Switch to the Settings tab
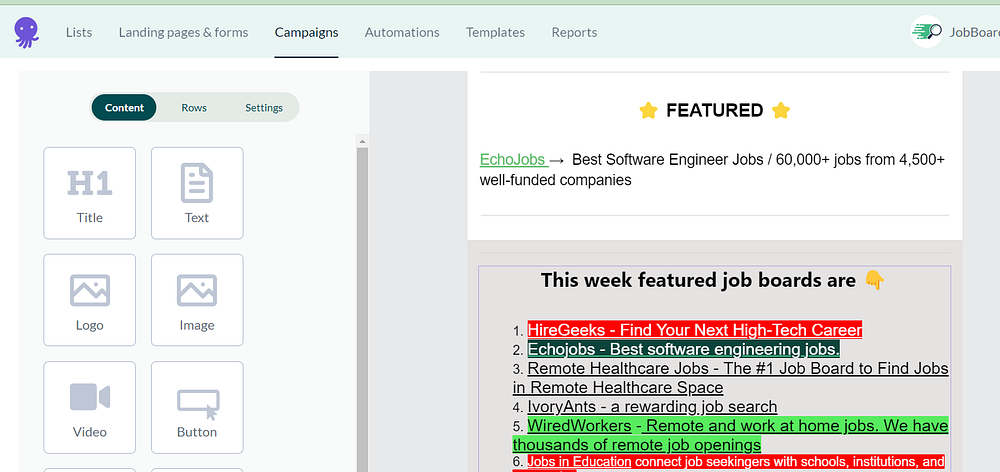Viewport: 1000px width, 472px height. tap(264, 107)
